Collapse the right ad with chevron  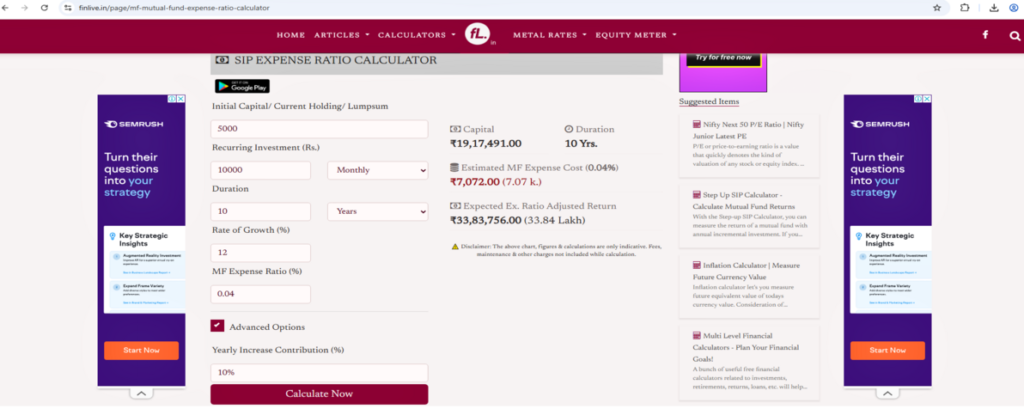click(887, 393)
